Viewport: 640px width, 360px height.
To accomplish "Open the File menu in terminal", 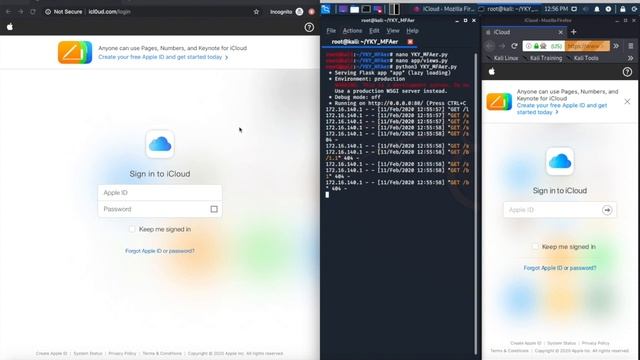I will (331, 31).
